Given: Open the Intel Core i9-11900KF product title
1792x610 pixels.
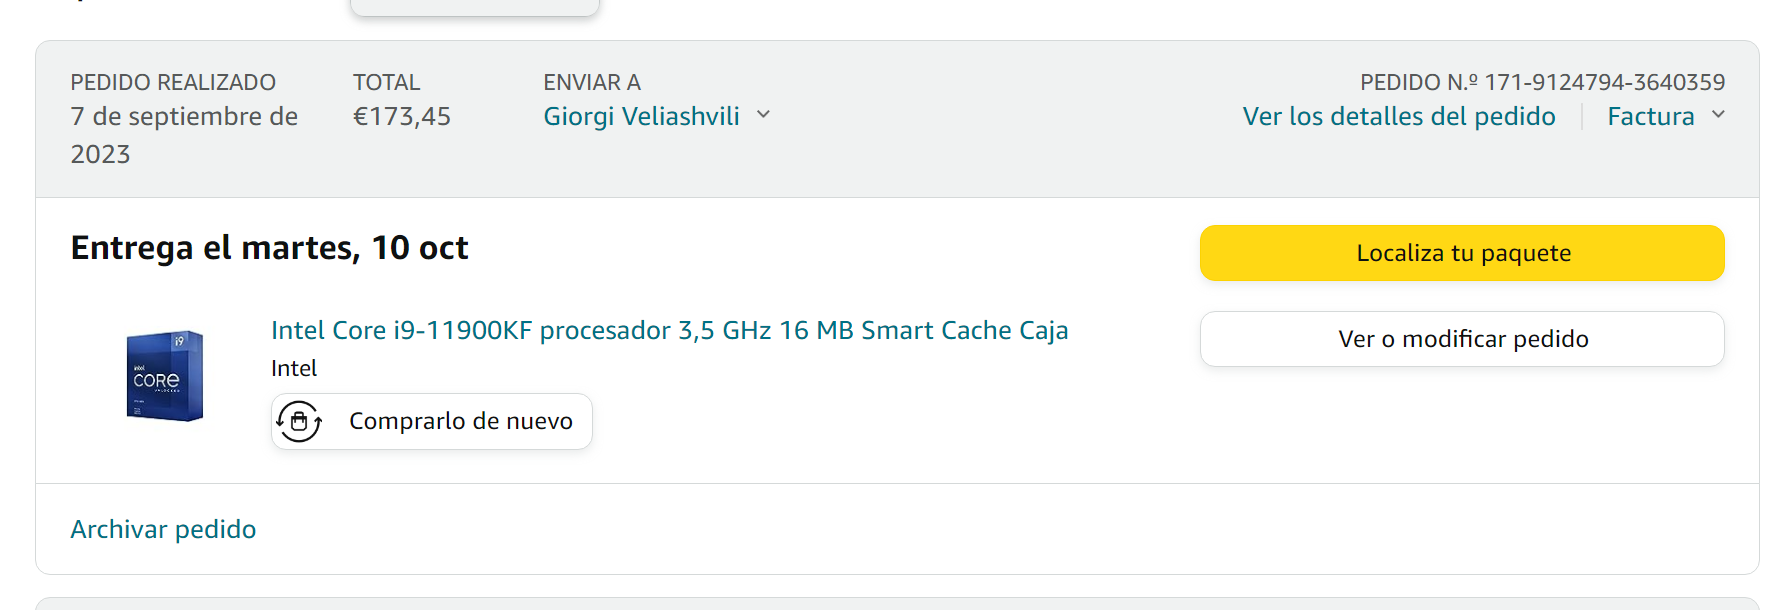Looking at the screenshot, I should pyautogui.click(x=669, y=330).
